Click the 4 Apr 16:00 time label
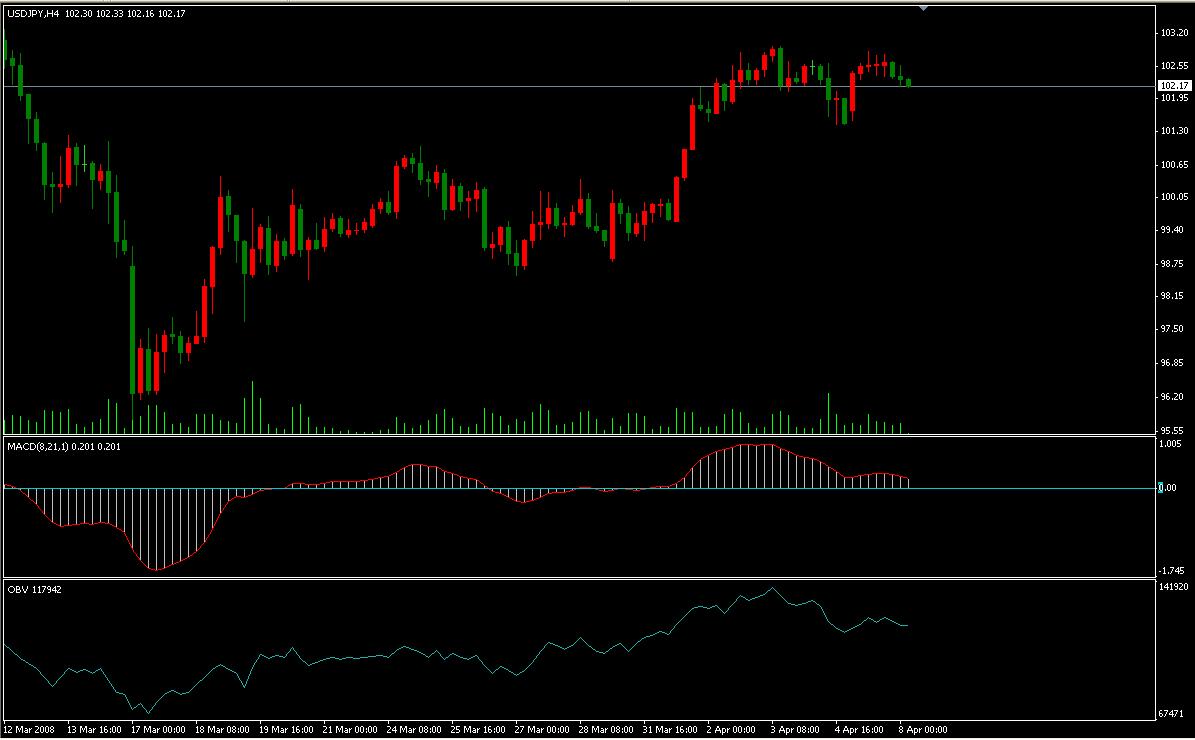Viewport: 1195px width, 740px height. [x=859, y=730]
